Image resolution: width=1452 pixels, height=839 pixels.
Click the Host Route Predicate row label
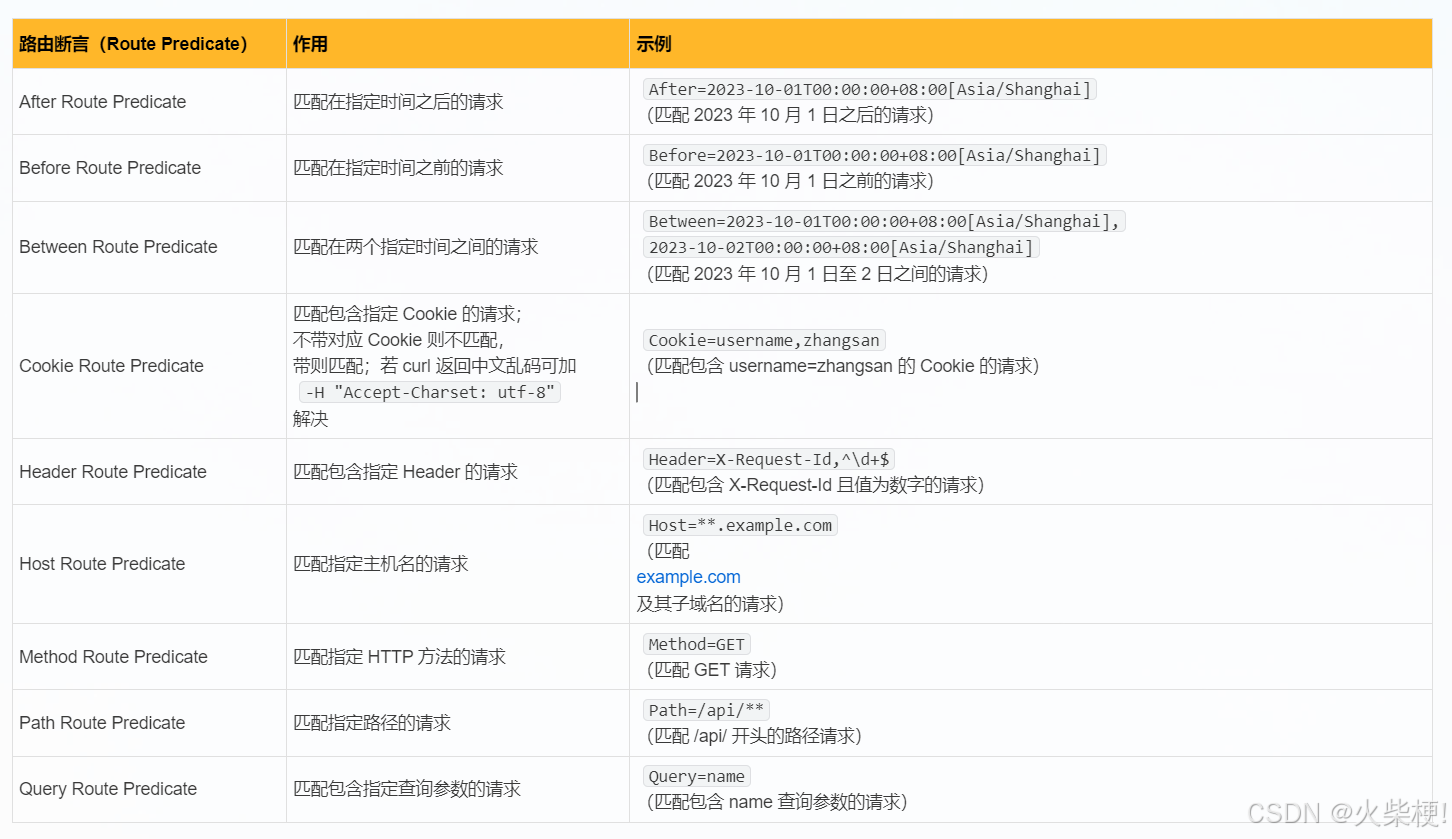coord(102,563)
